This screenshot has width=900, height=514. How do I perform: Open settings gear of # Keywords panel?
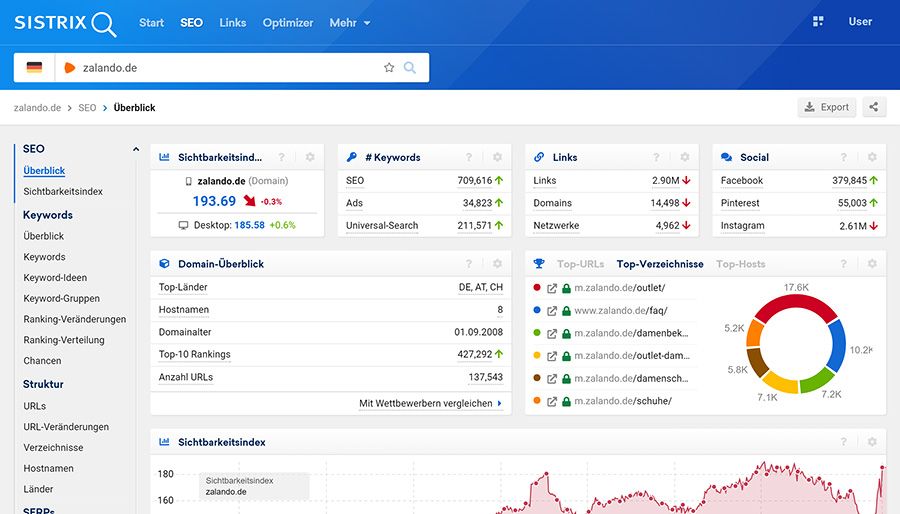click(497, 157)
